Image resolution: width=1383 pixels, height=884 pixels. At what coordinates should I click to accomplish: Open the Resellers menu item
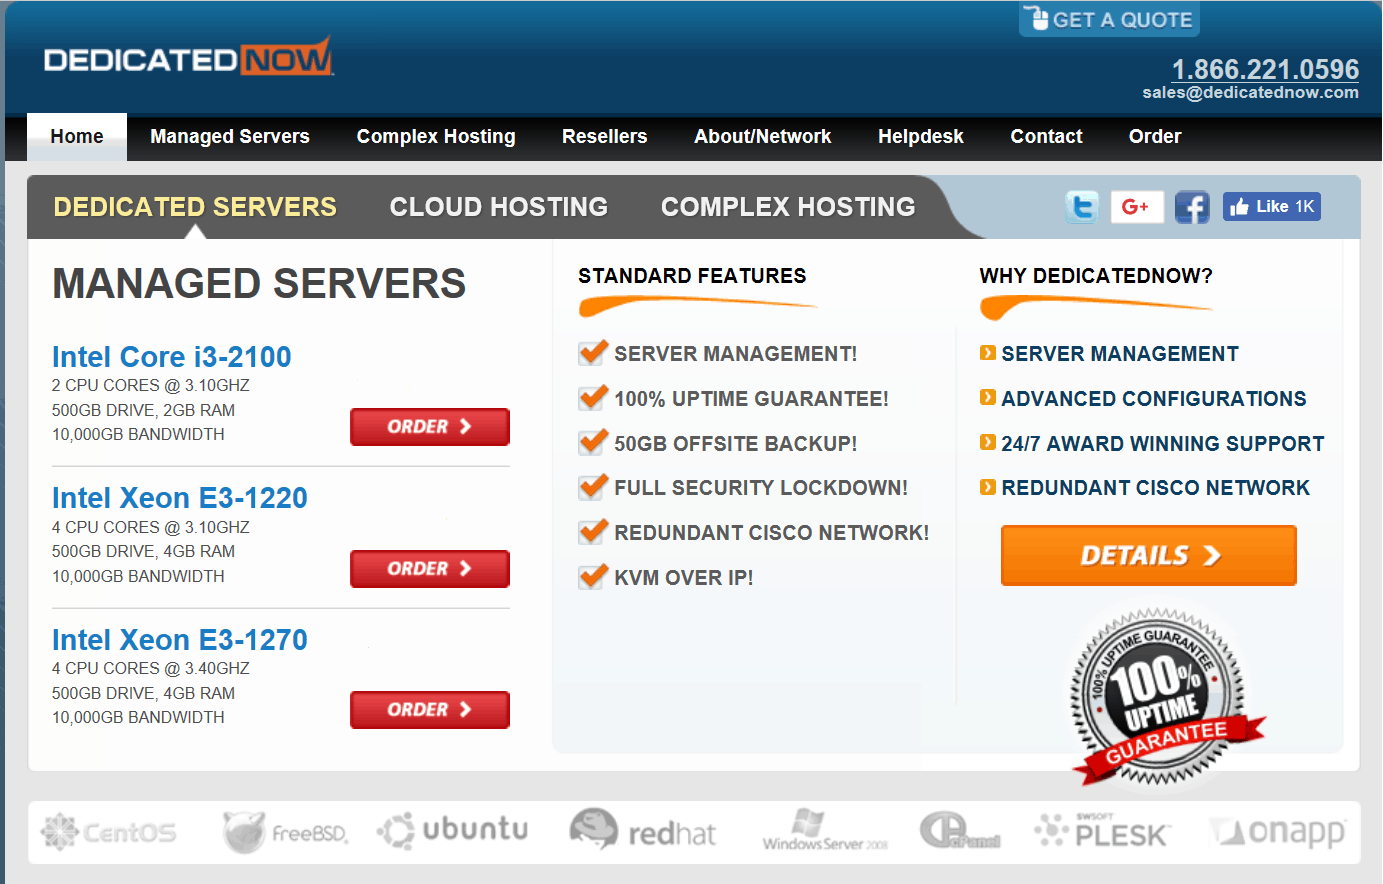pos(604,137)
